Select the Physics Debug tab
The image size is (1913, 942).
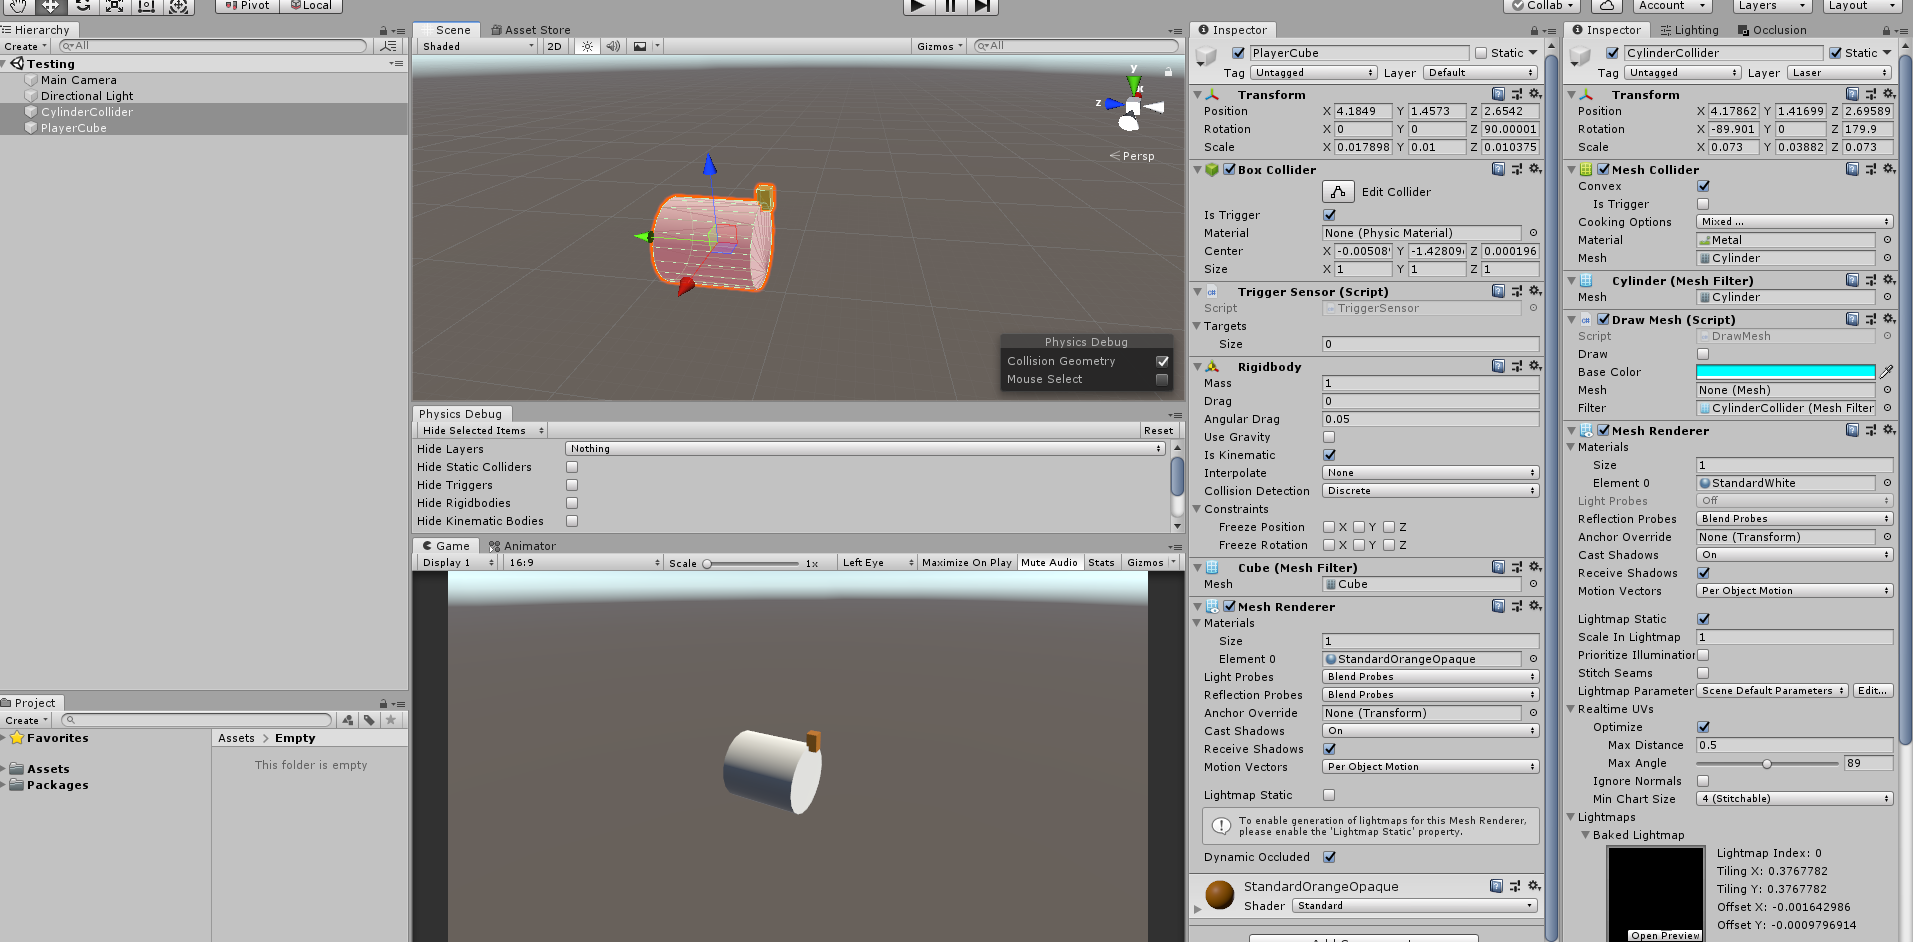461,414
